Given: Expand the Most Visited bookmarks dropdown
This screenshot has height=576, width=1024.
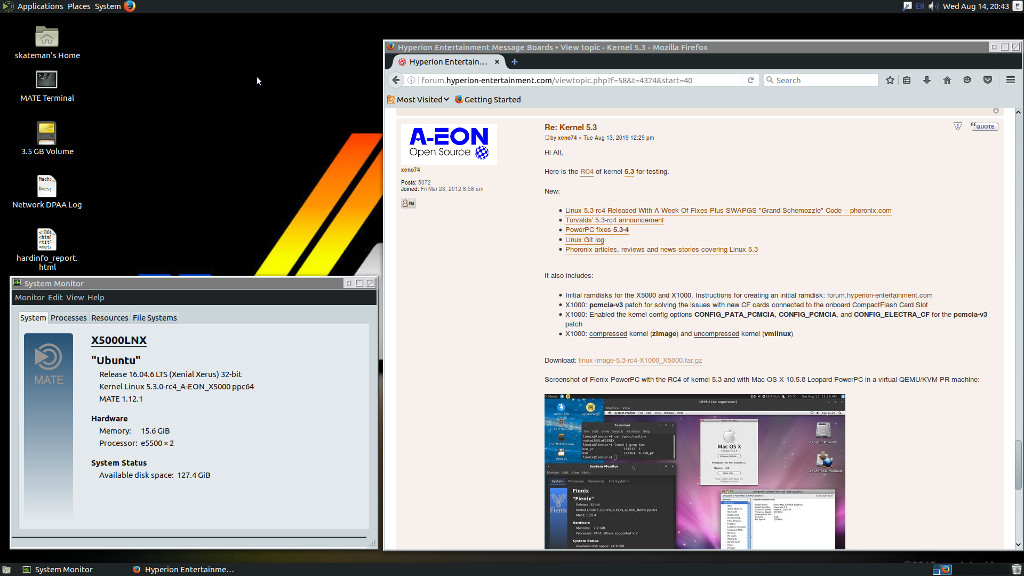Looking at the screenshot, I should 418,99.
